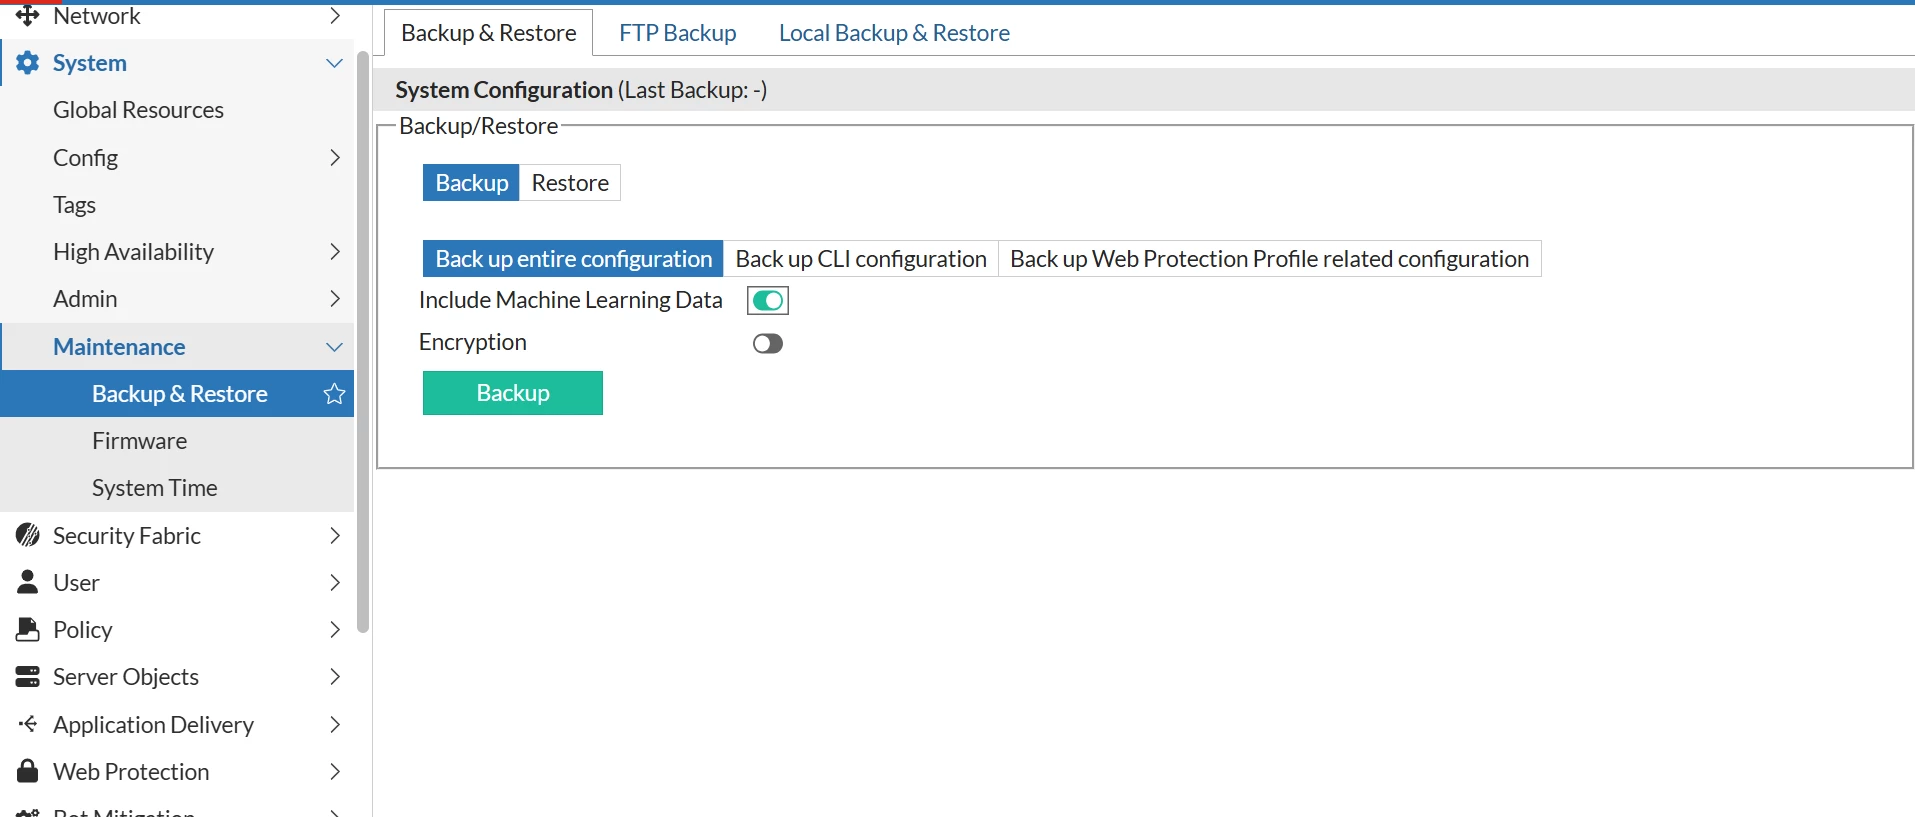Expand the Web Protection arrow
1915x817 pixels.
pyautogui.click(x=335, y=771)
